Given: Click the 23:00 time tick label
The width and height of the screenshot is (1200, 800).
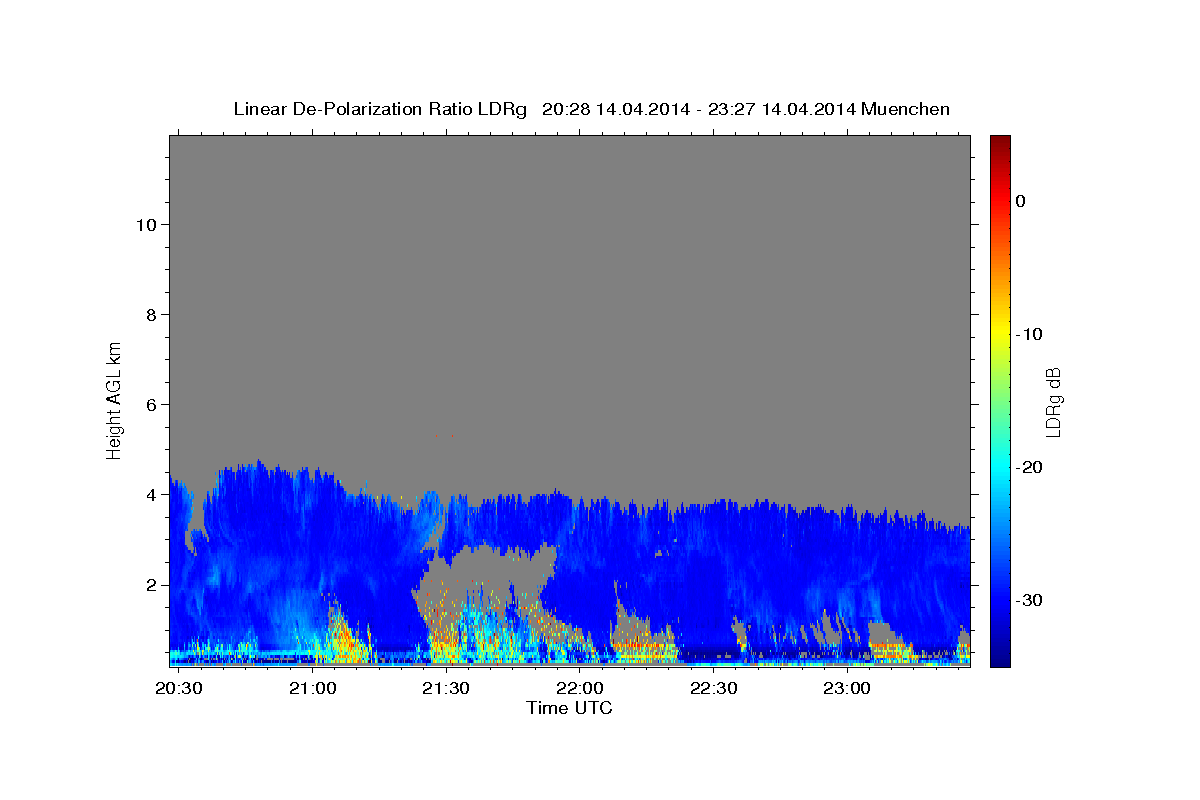Looking at the screenshot, I should (846, 689).
